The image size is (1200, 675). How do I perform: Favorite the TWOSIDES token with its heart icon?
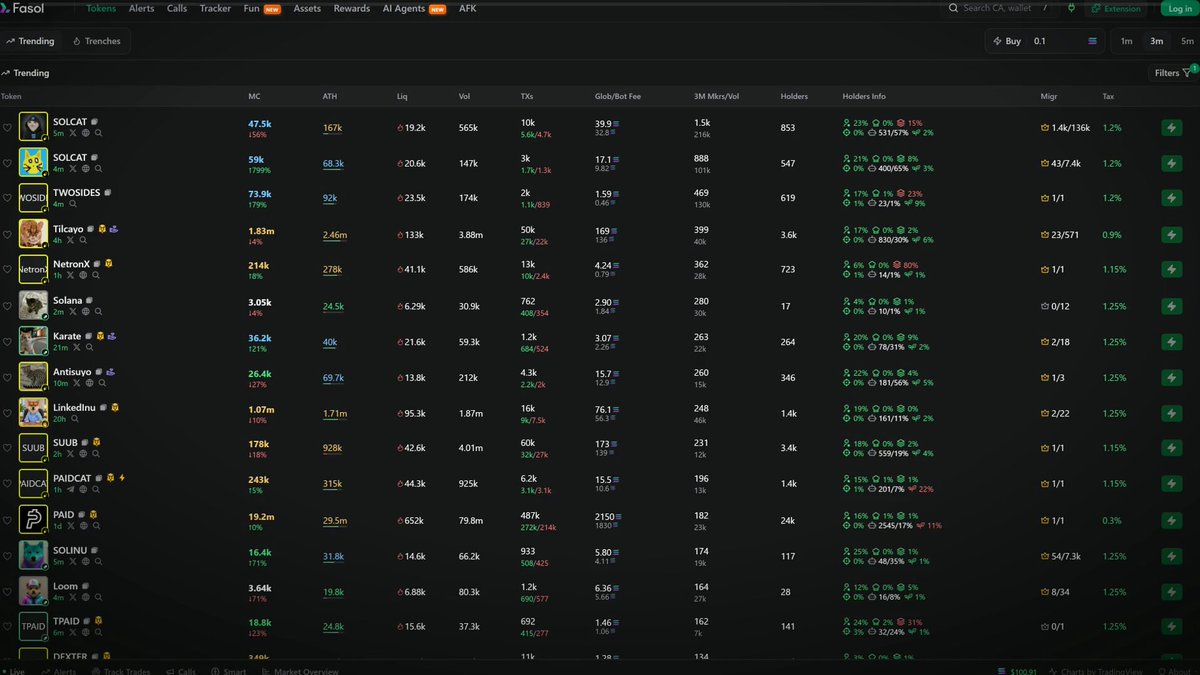(x=7, y=199)
